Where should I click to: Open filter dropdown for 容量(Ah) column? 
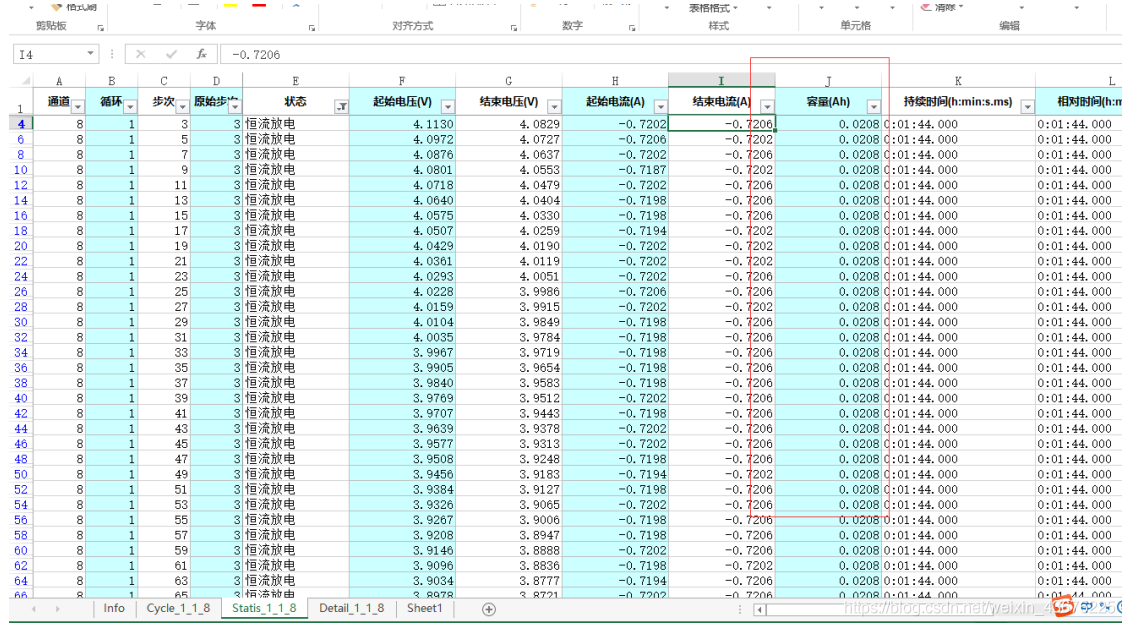(874, 107)
